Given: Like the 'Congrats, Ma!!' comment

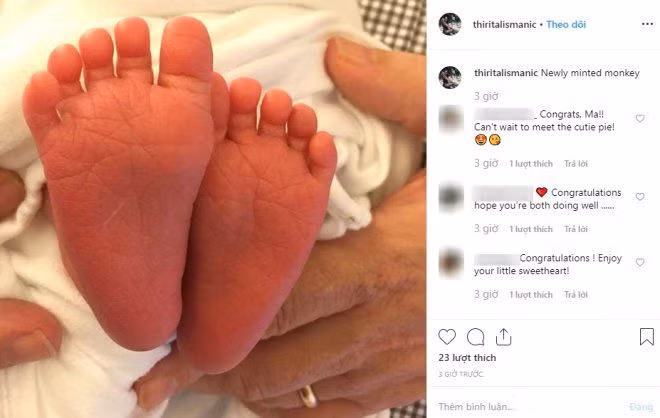Looking at the screenshot, I should [640, 118].
